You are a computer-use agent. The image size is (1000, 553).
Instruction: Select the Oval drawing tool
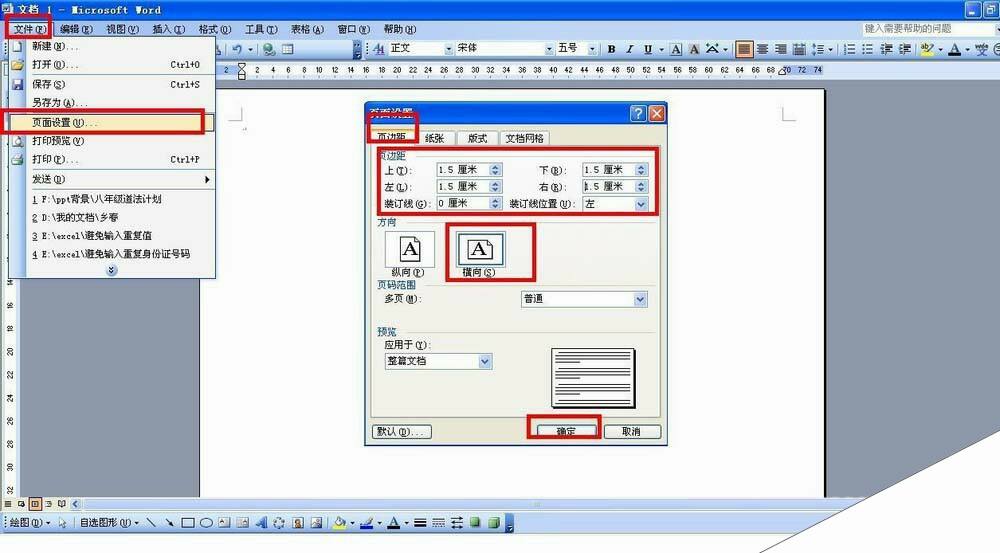(x=206, y=522)
